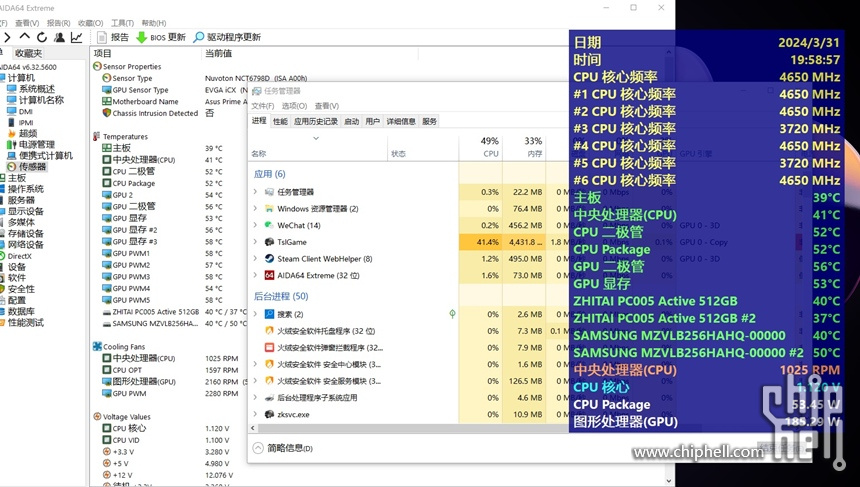
Task: Select 存储设备 in the tree
Action: (x=25, y=234)
